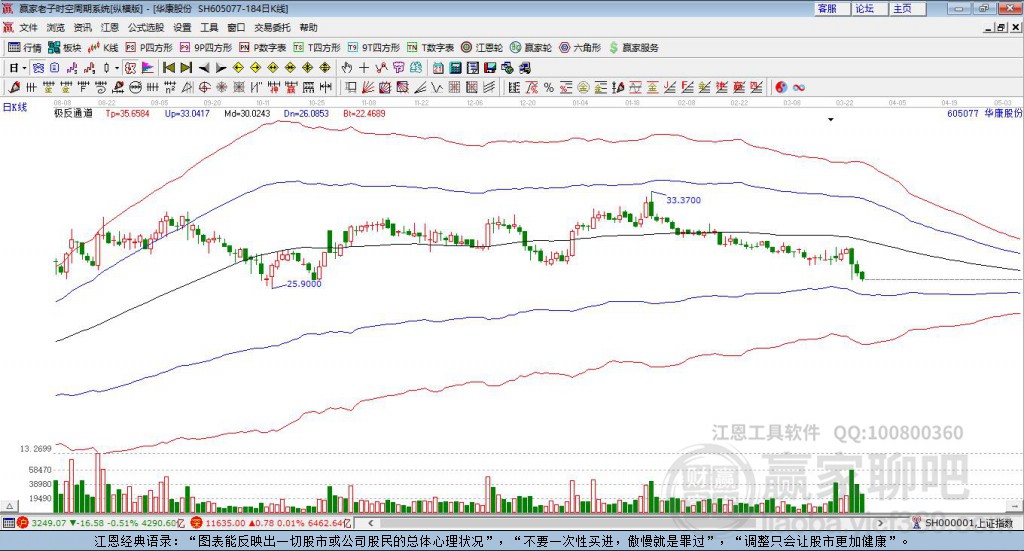Viewport: 1024px width, 551px height.
Task: Open the 窗口 menu
Action: pos(236,27)
